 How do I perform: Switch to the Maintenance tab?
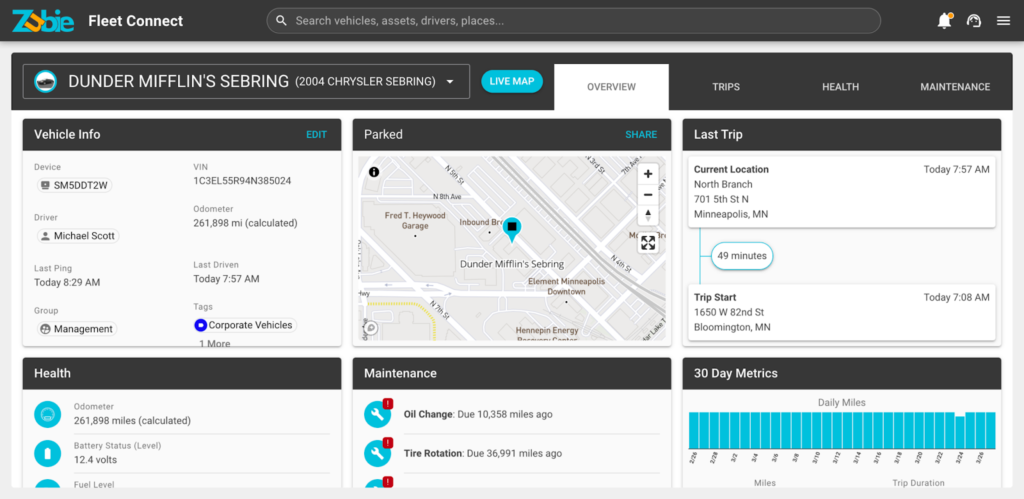955,87
